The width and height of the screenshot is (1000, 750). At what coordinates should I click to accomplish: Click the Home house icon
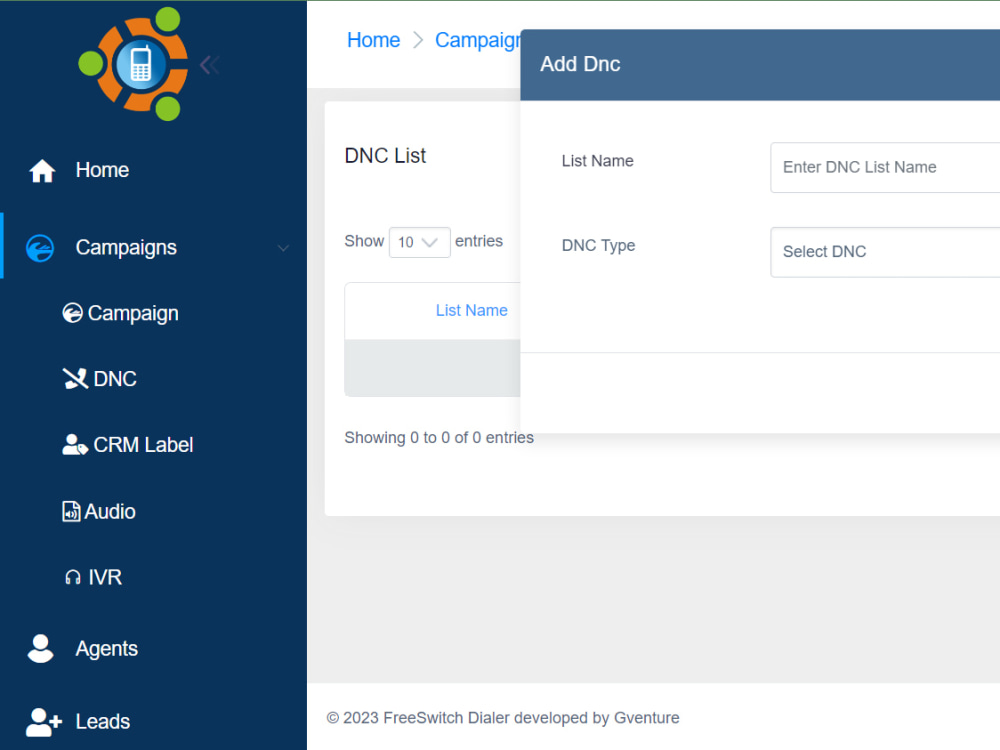(x=42, y=171)
